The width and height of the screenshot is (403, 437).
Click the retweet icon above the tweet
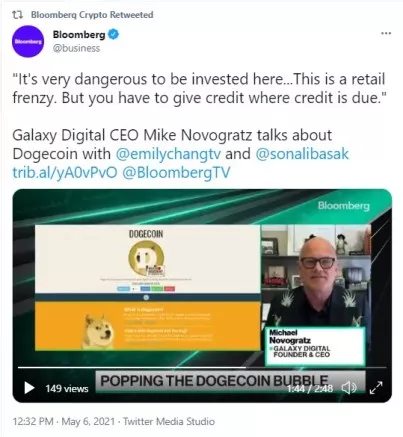18,15
